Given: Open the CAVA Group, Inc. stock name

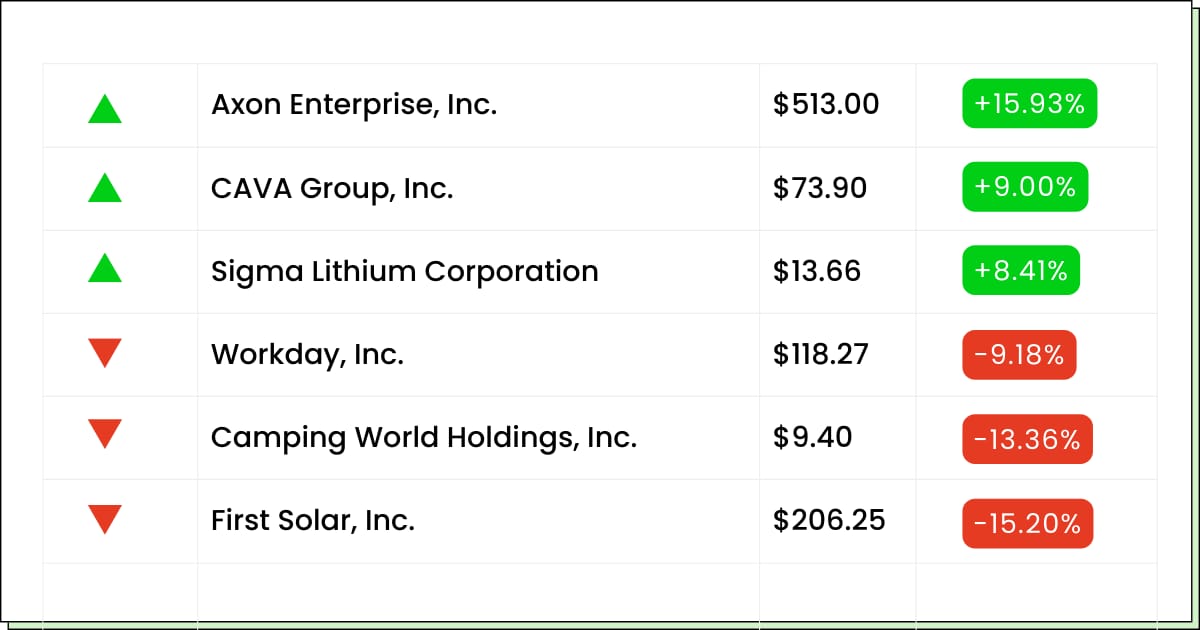Looking at the screenshot, I should point(332,188).
